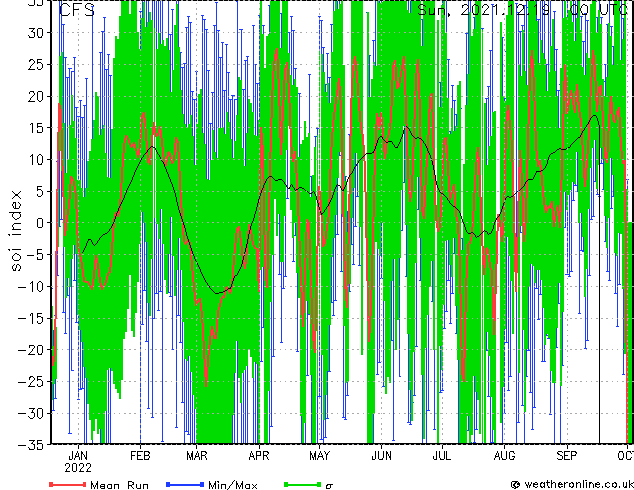Select the y-axis value 15

pos(36,128)
